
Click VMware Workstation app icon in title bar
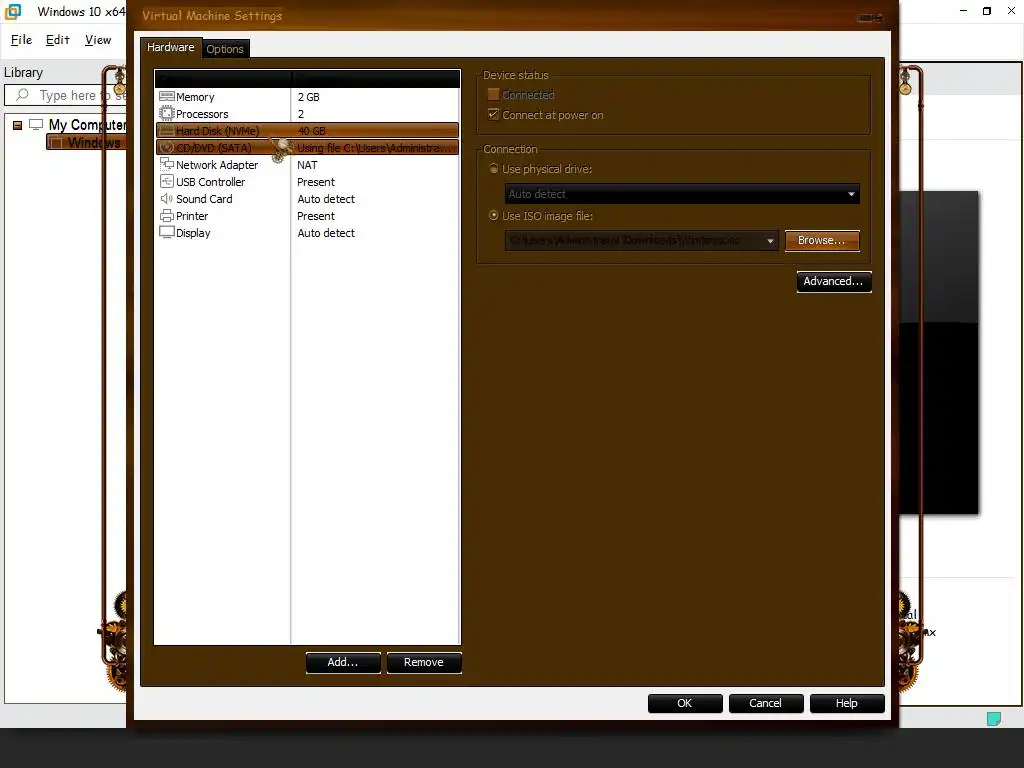[x=13, y=11]
